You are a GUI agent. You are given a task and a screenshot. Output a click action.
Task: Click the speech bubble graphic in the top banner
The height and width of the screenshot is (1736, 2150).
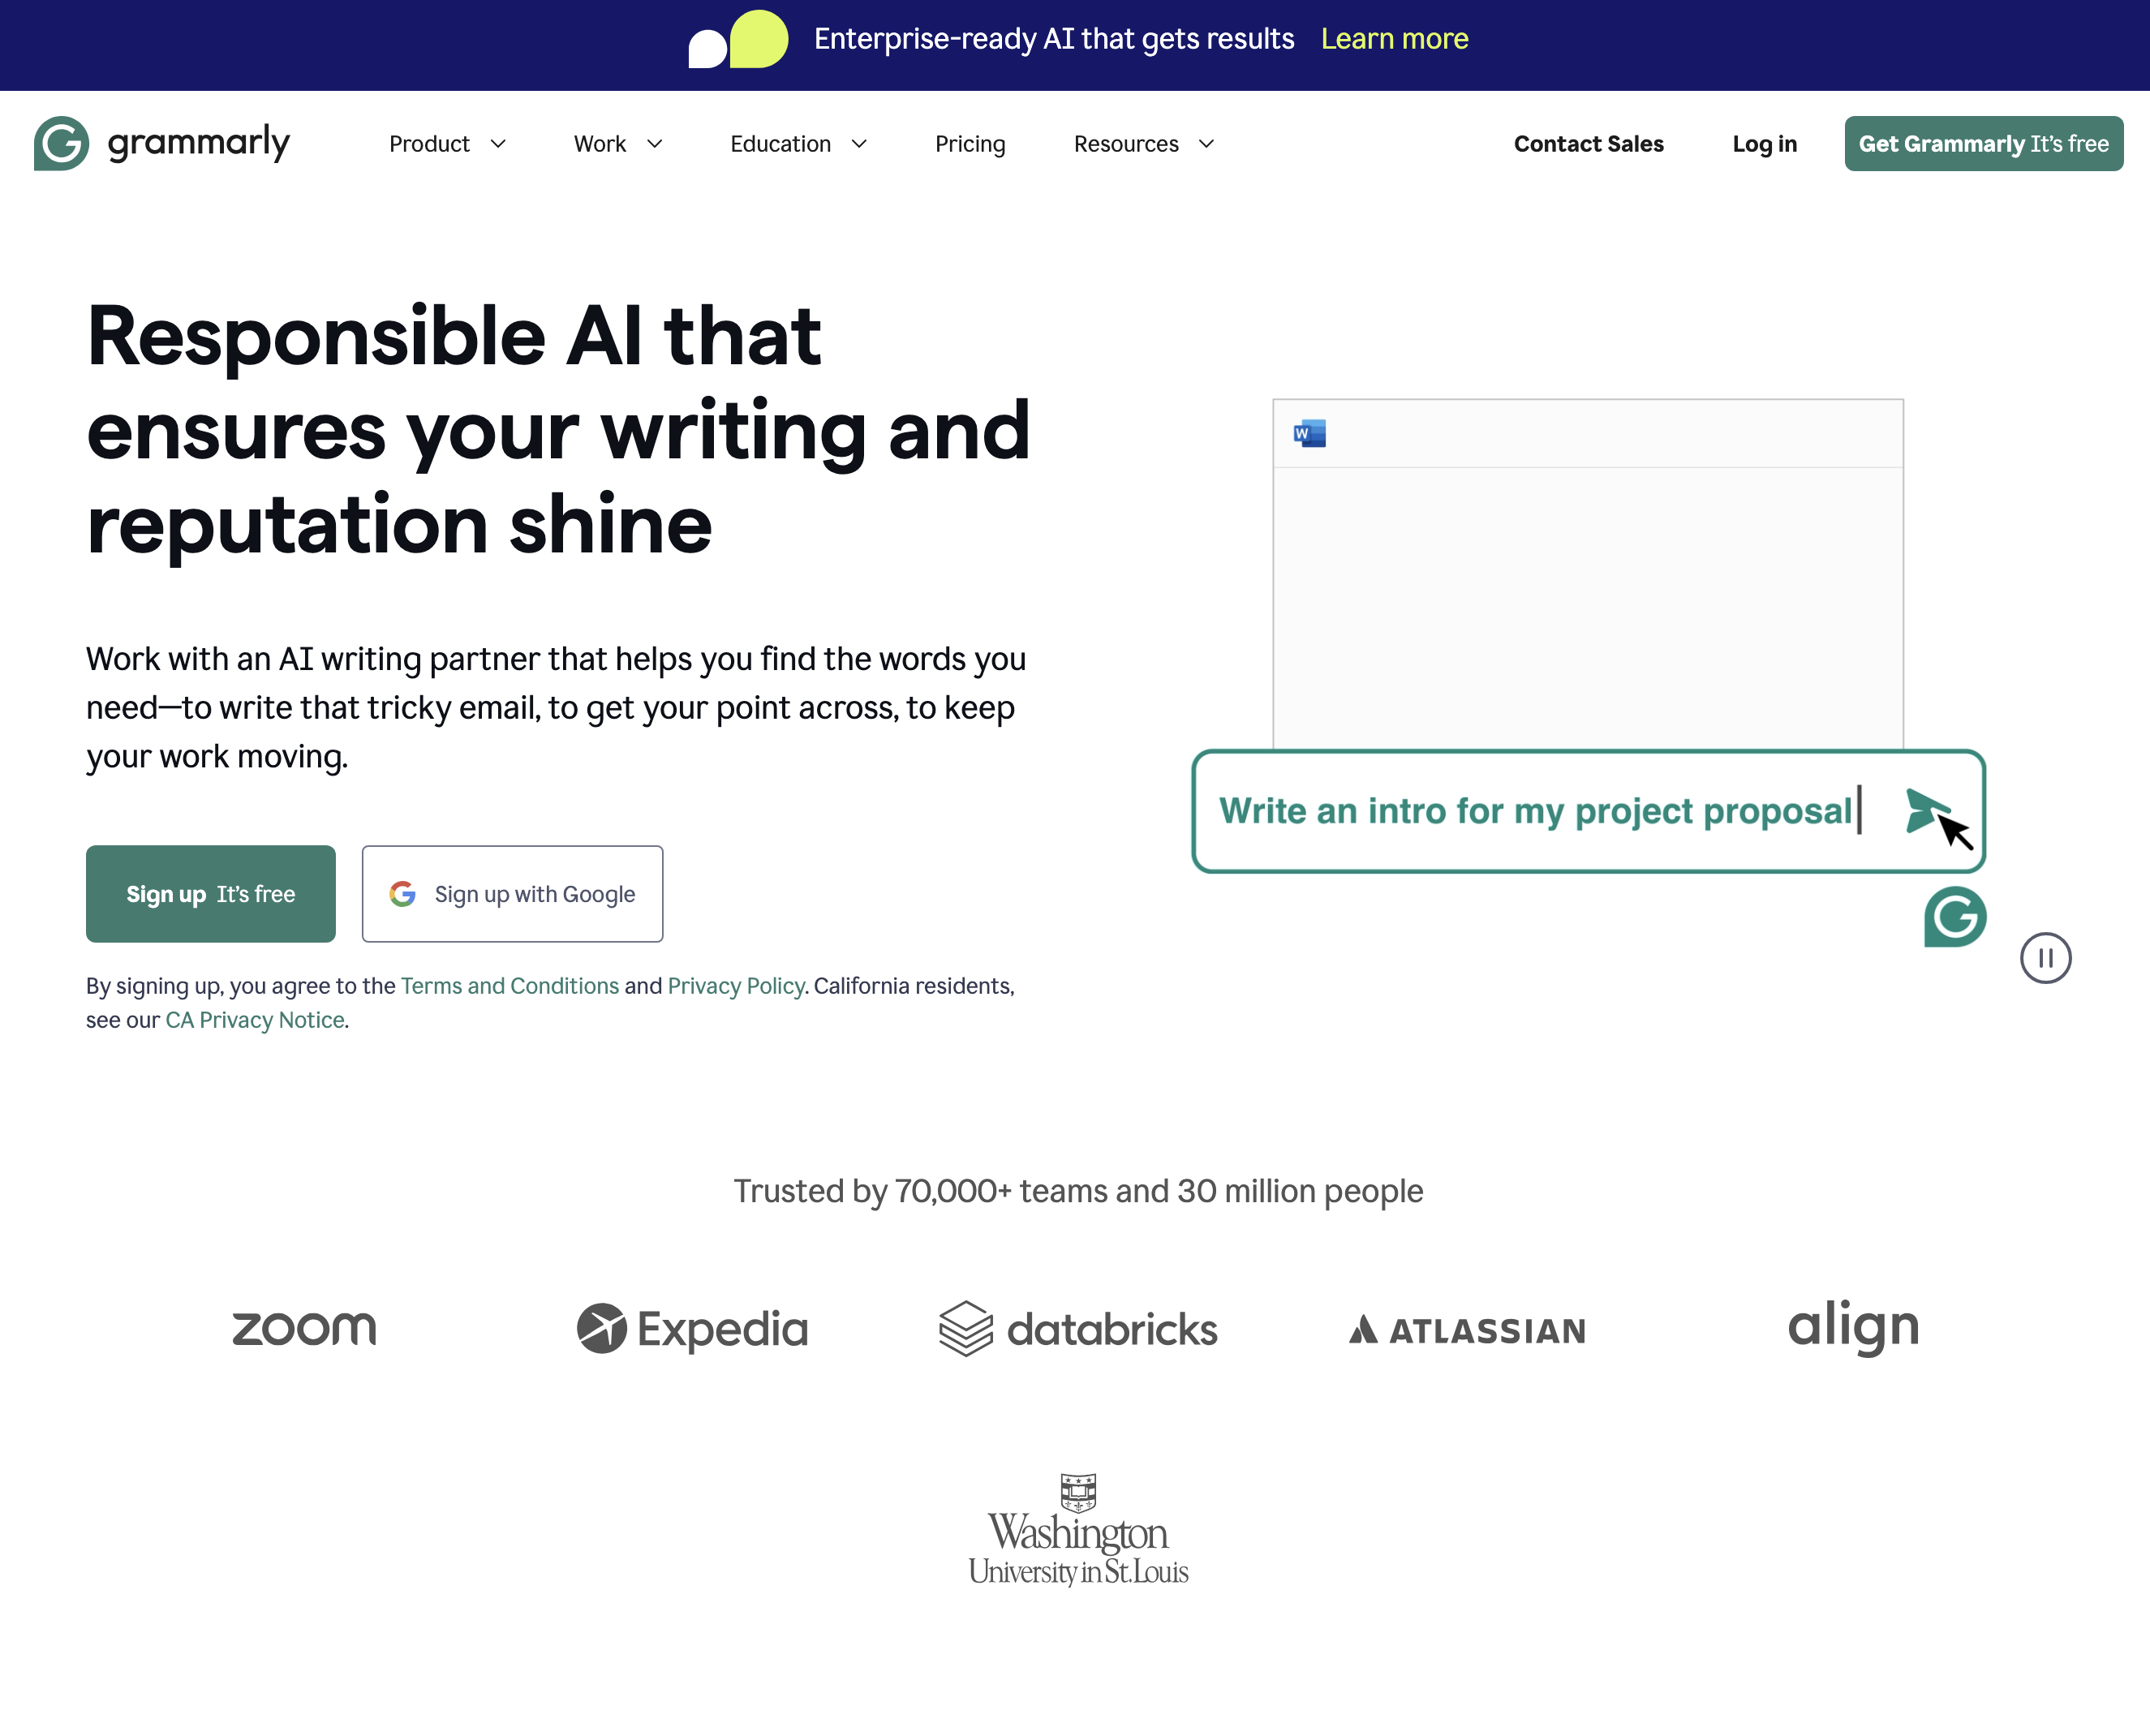tap(738, 40)
